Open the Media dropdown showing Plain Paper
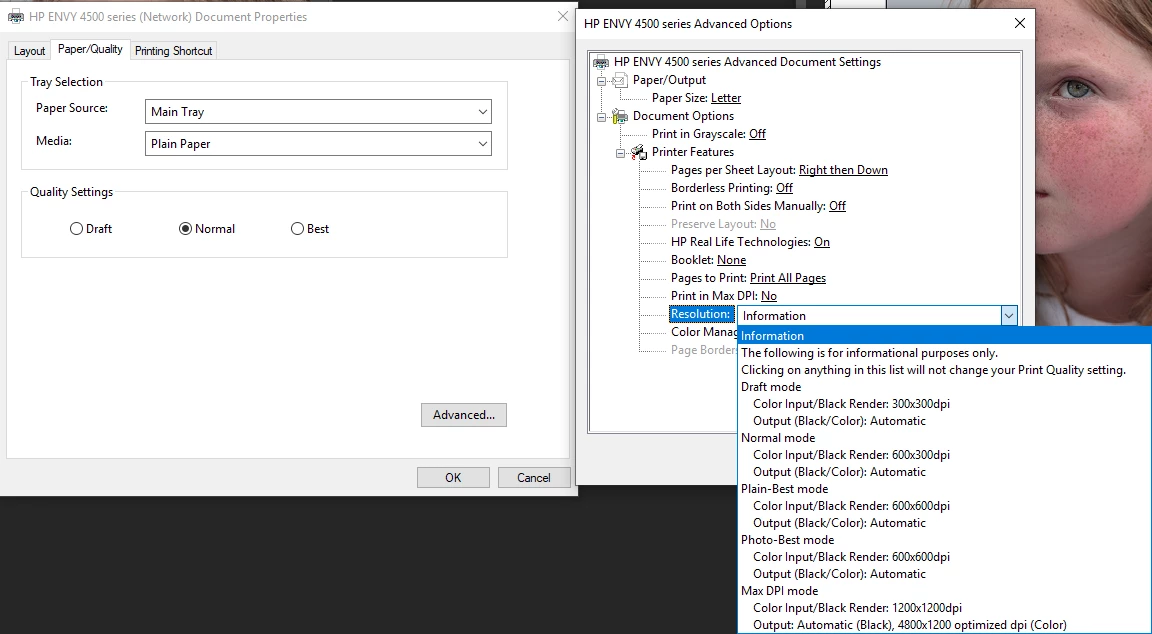 pyautogui.click(x=318, y=144)
